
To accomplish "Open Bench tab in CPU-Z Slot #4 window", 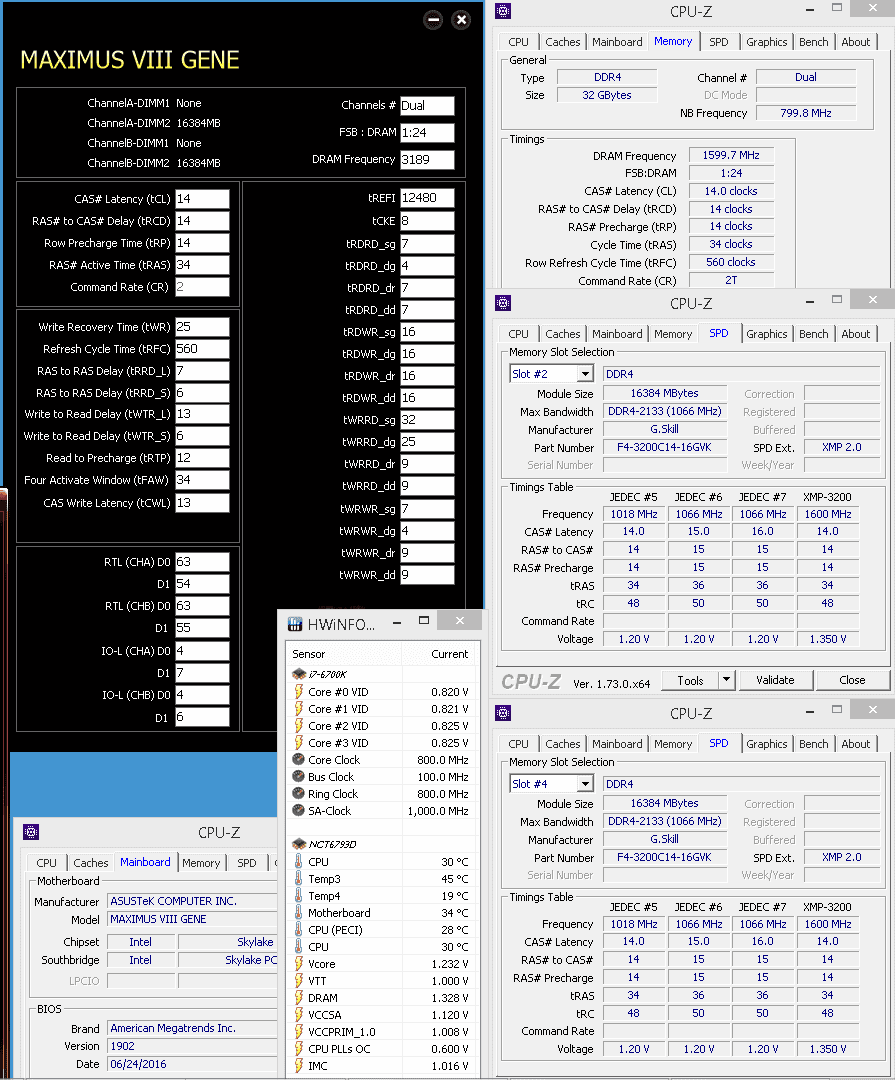I will click(814, 744).
